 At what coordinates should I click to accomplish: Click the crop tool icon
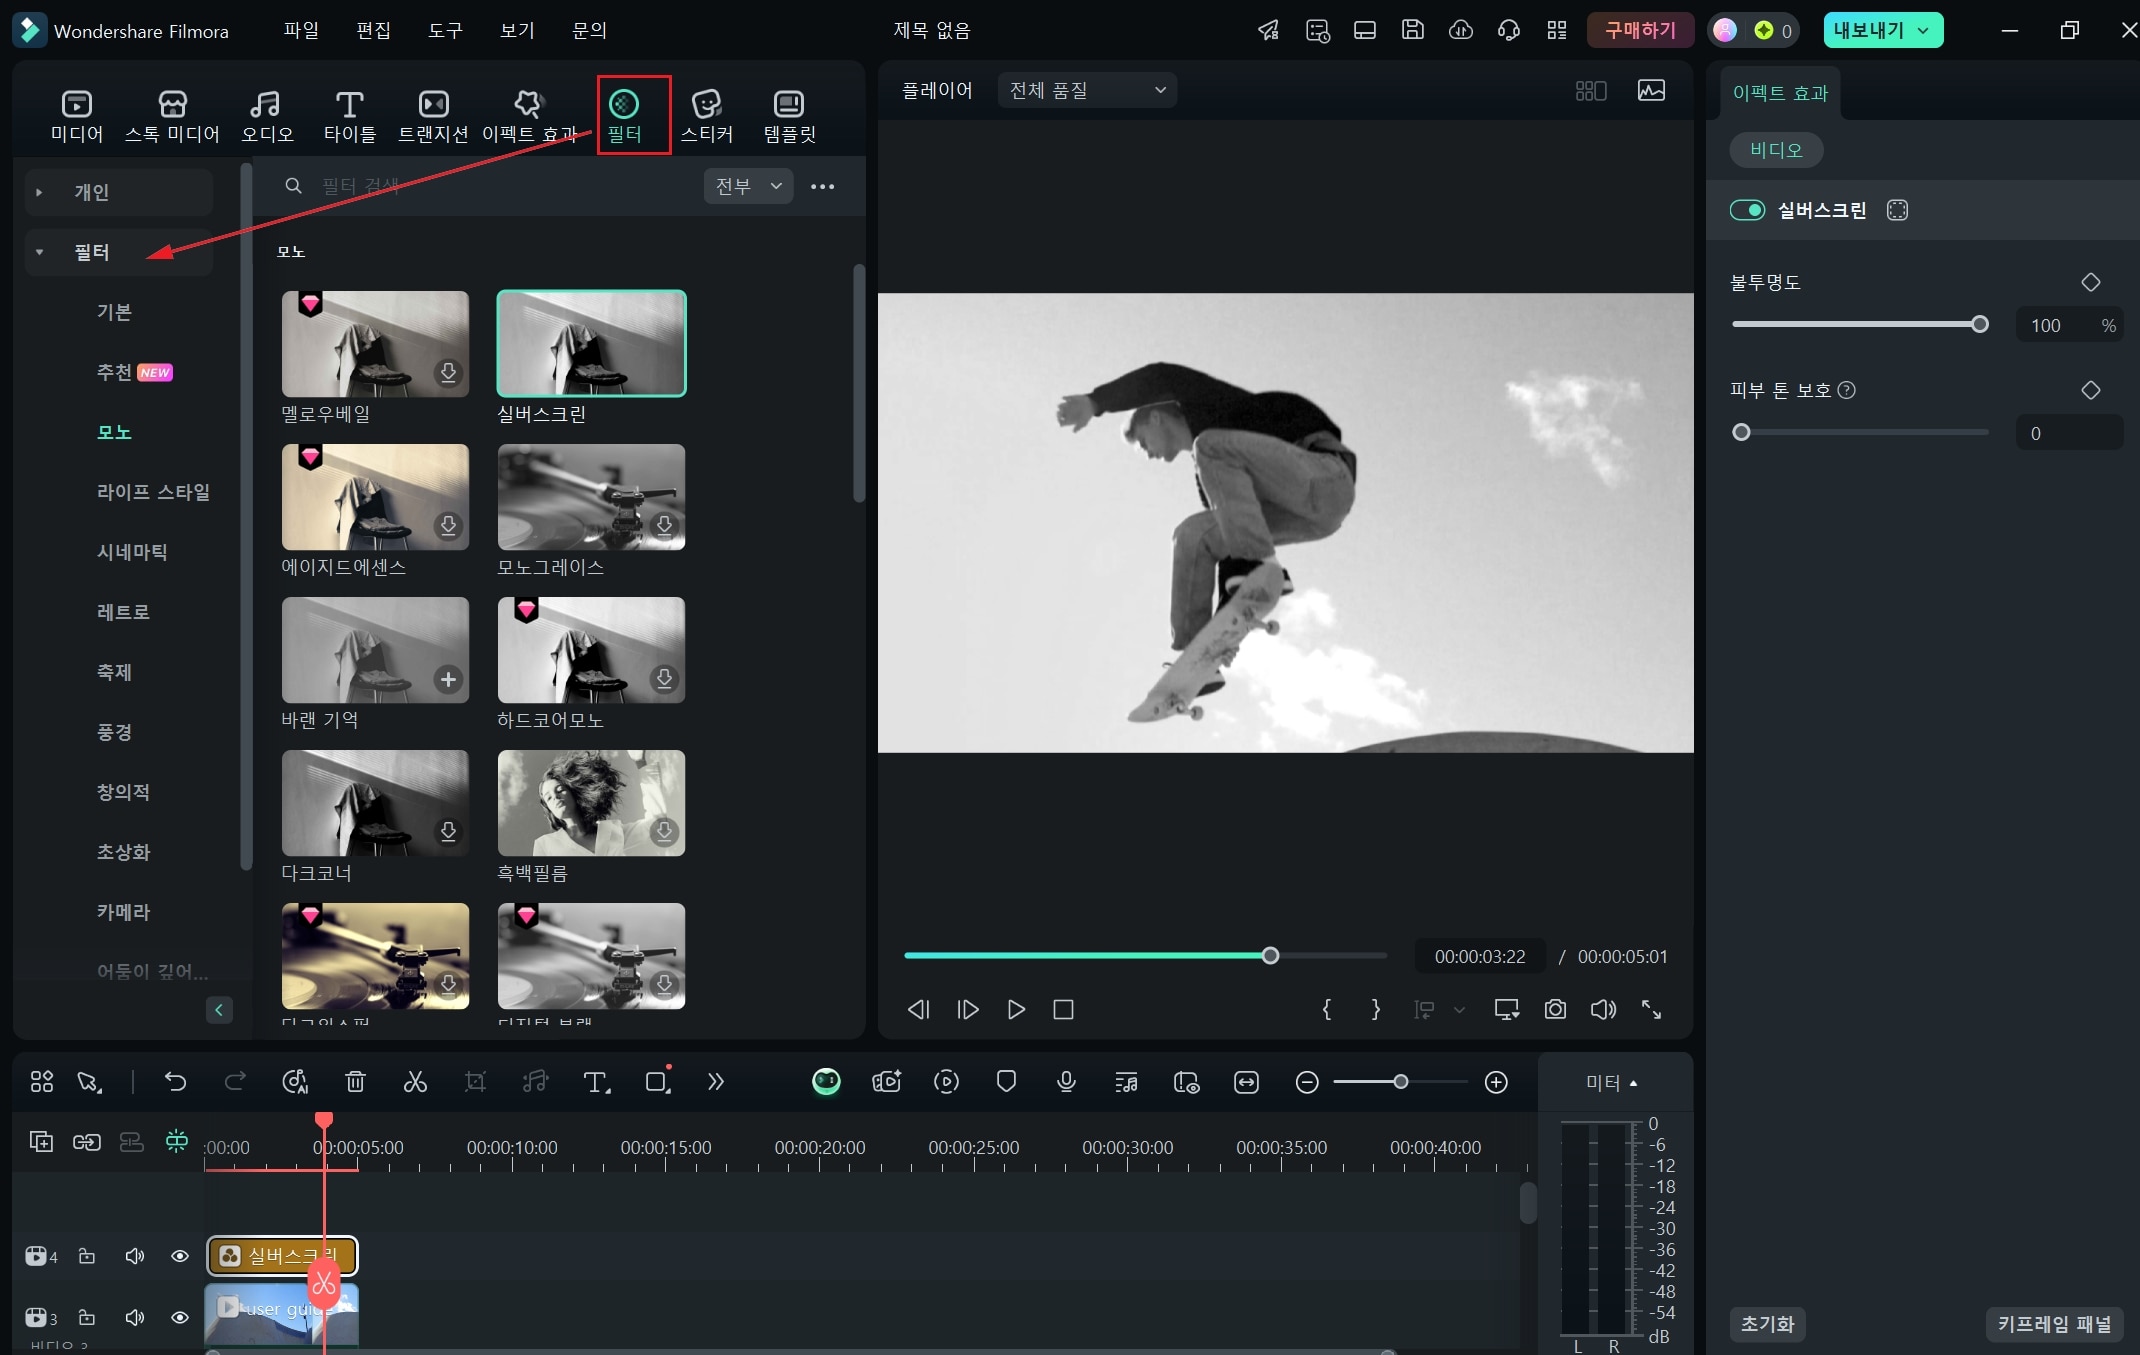[475, 1081]
